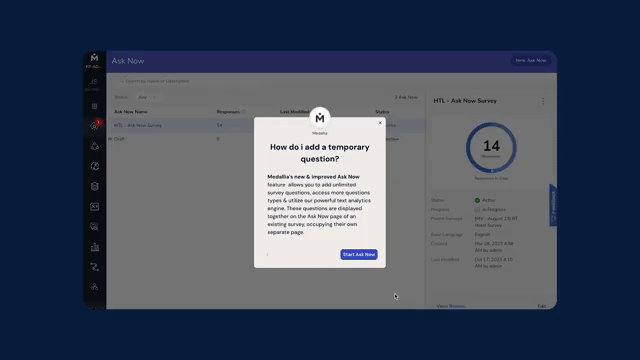Image resolution: width=640 pixels, height=360 pixels.
Task: Open the blue Feedback side tab
Action: 553,205
